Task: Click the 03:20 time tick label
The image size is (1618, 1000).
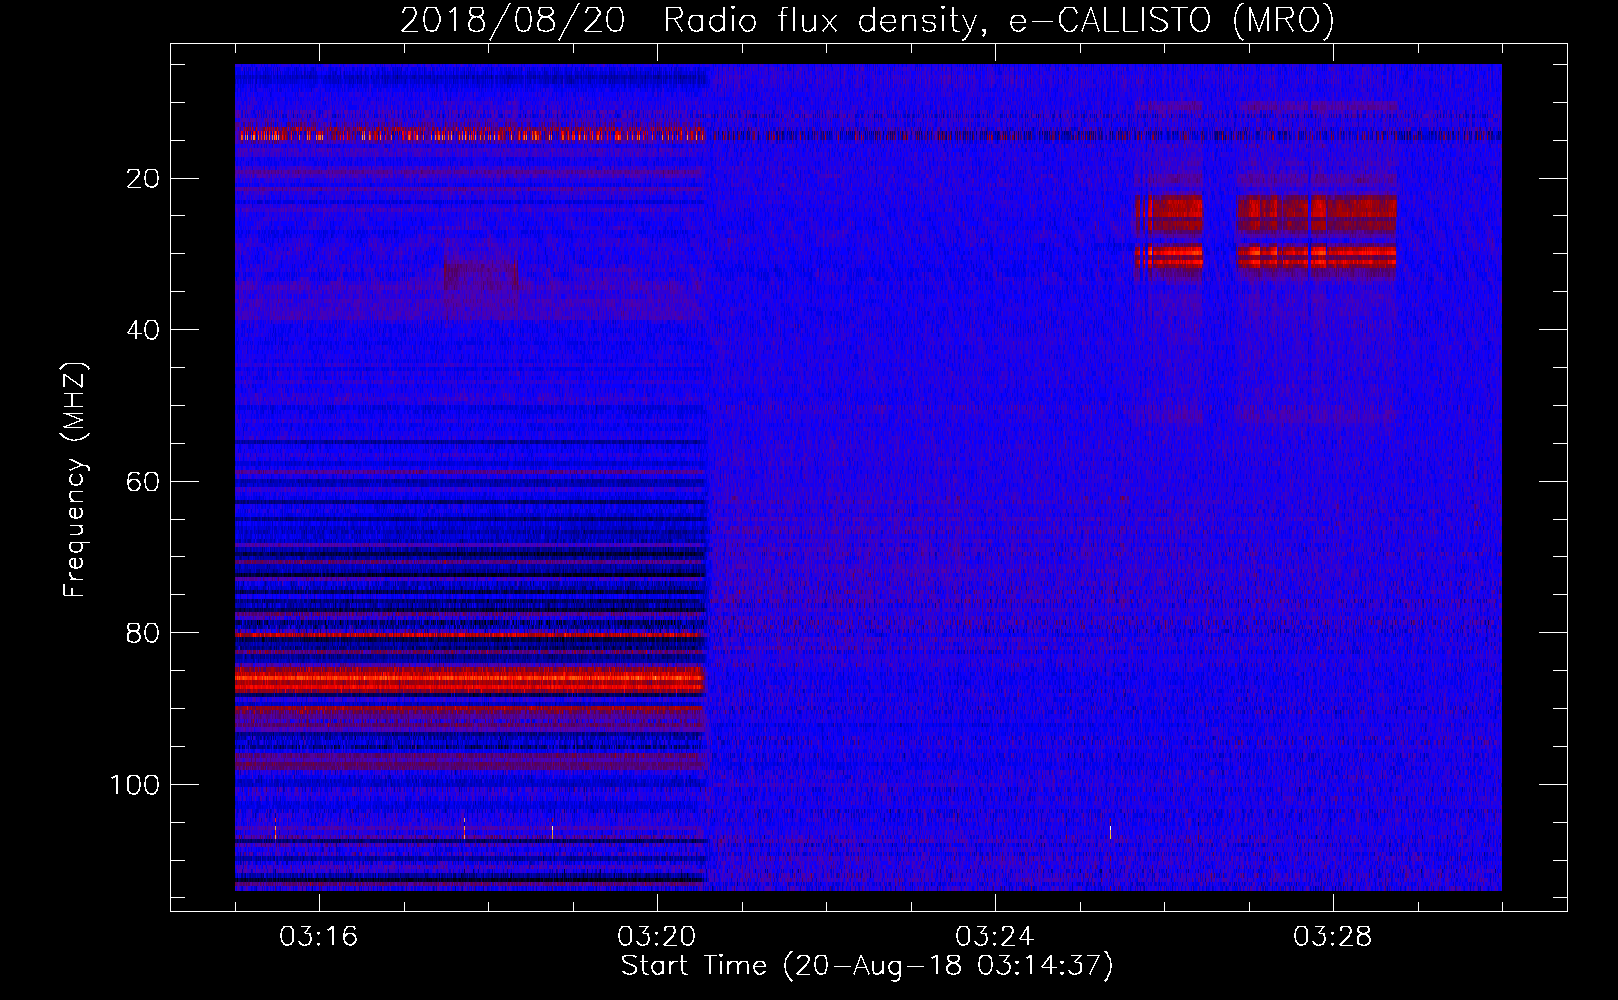Action: click(x=657, y=937)
